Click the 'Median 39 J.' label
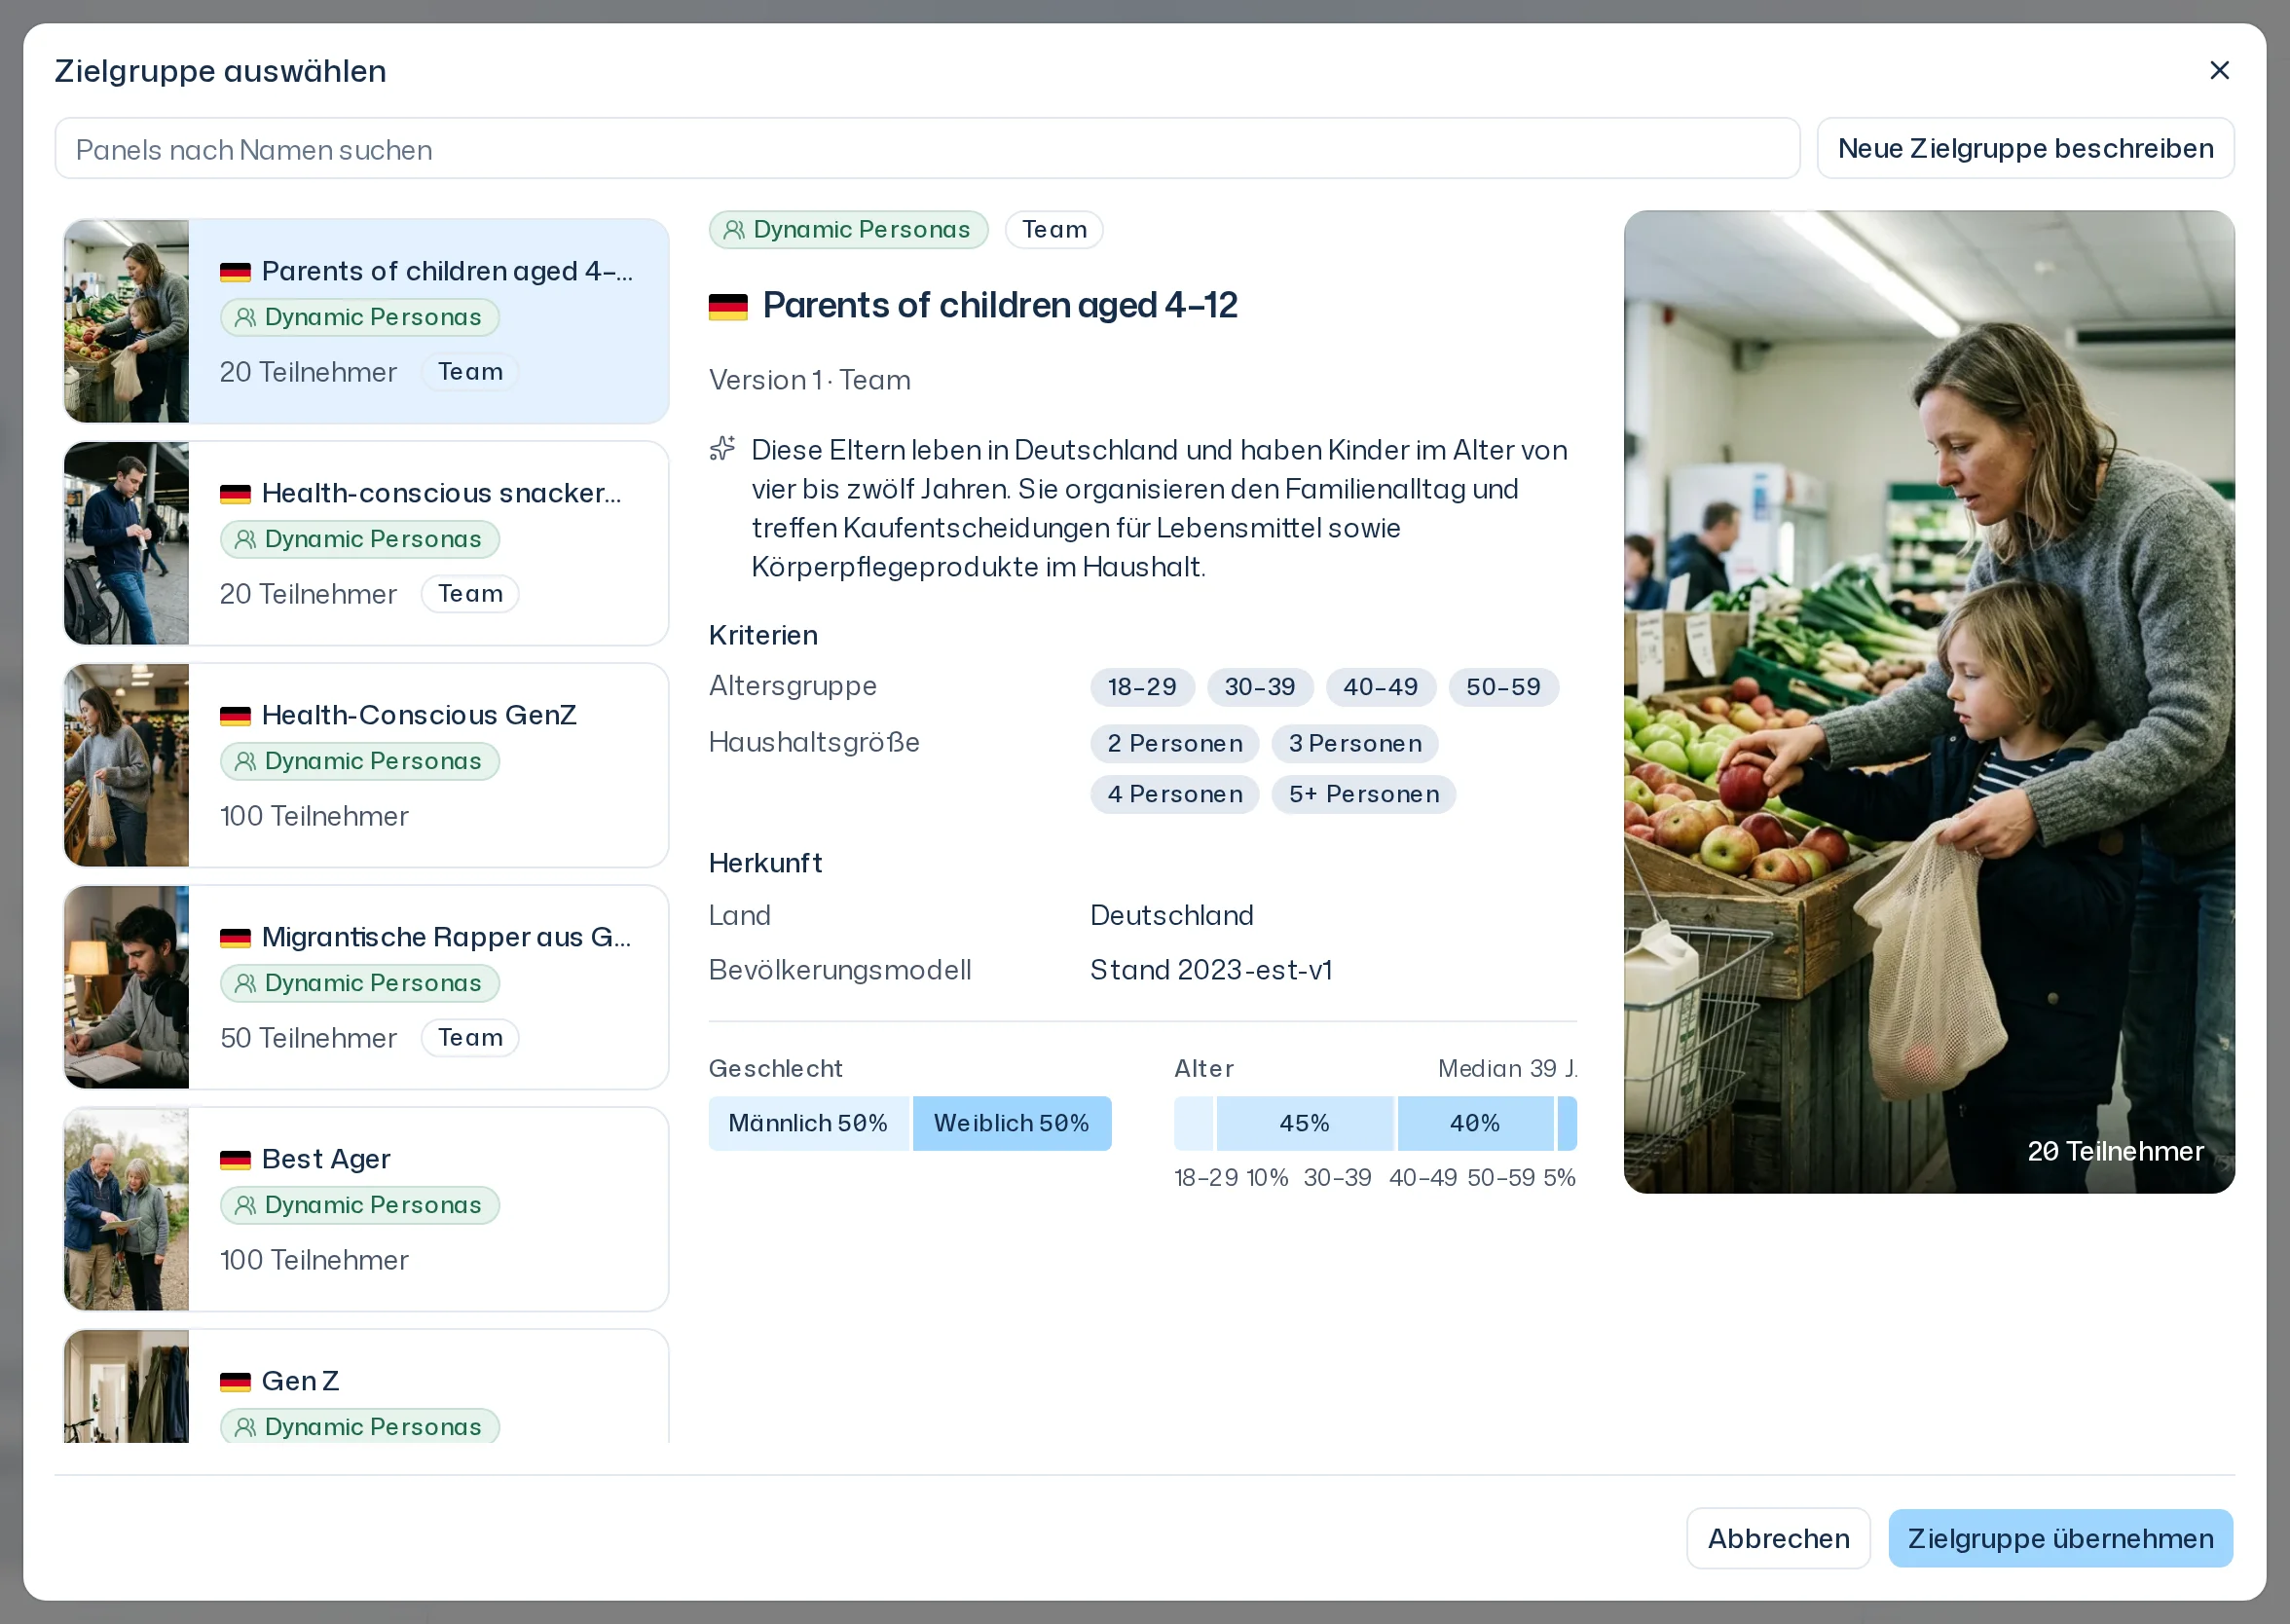 pyautogui.click(x=1508, y=1068)
